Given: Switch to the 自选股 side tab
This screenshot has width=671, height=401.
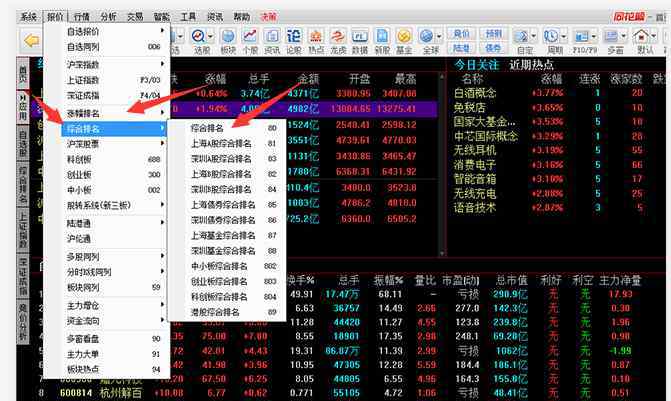Looking at the screenshot, I should [23, 144].
